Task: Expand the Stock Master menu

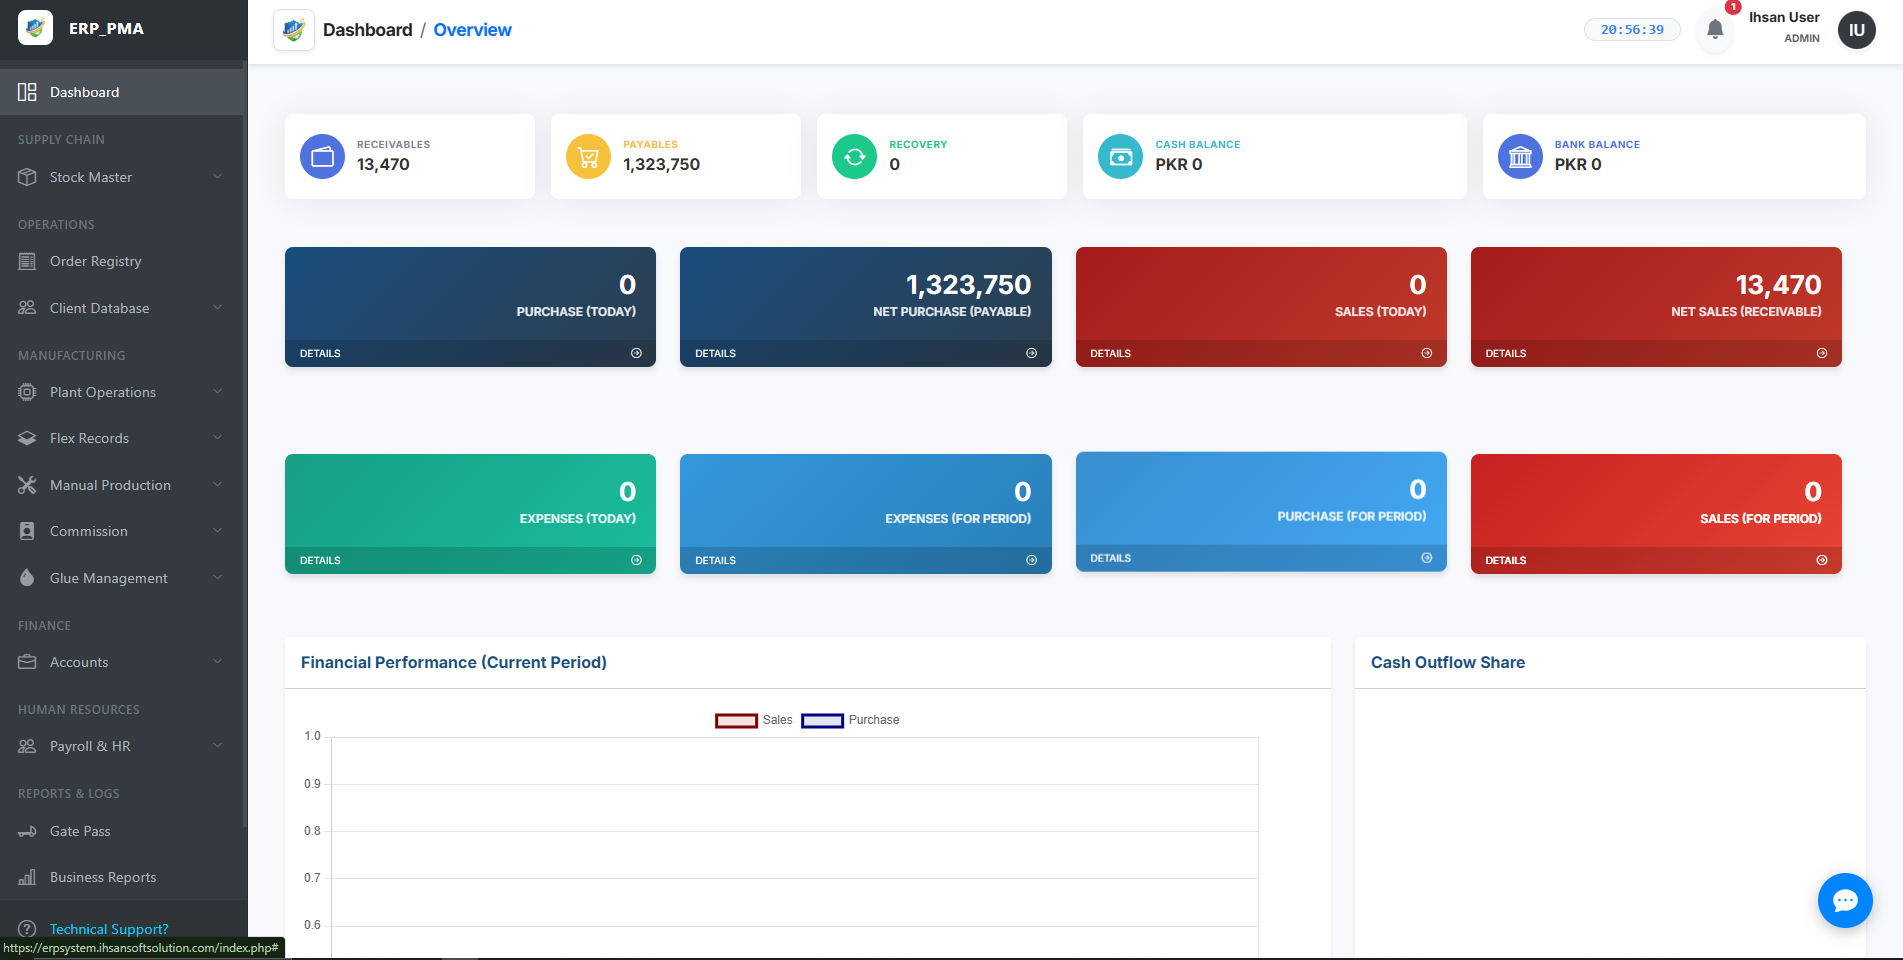Action: click(123, 177)
